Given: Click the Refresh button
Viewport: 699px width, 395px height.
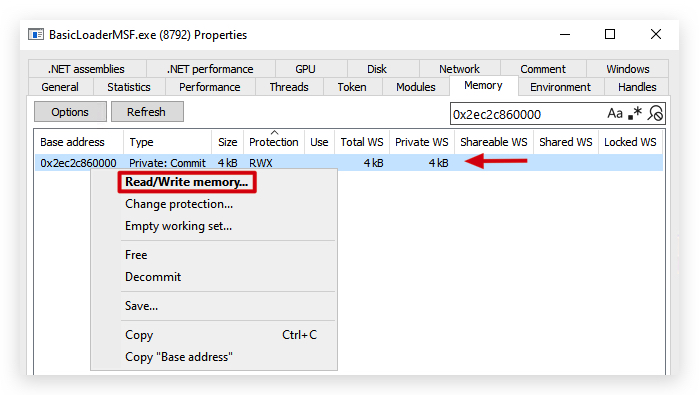Looking at the screenshot, I should click(x=147, y=112).
